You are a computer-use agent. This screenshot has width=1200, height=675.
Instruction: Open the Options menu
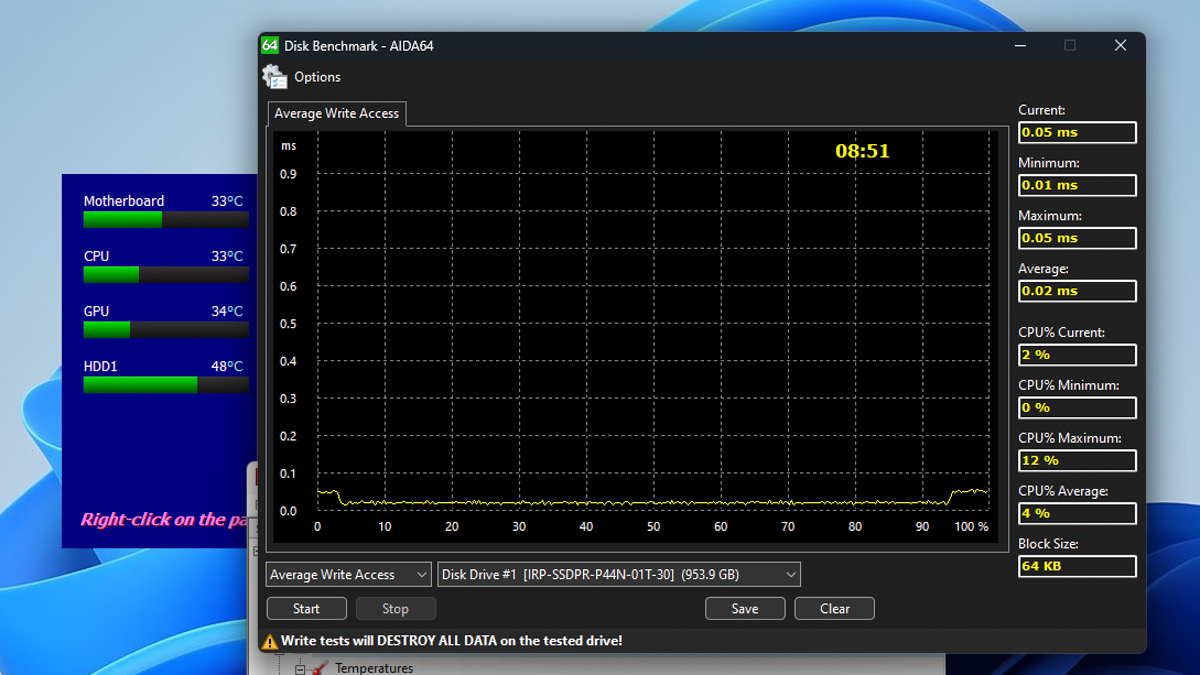(317, 77)
